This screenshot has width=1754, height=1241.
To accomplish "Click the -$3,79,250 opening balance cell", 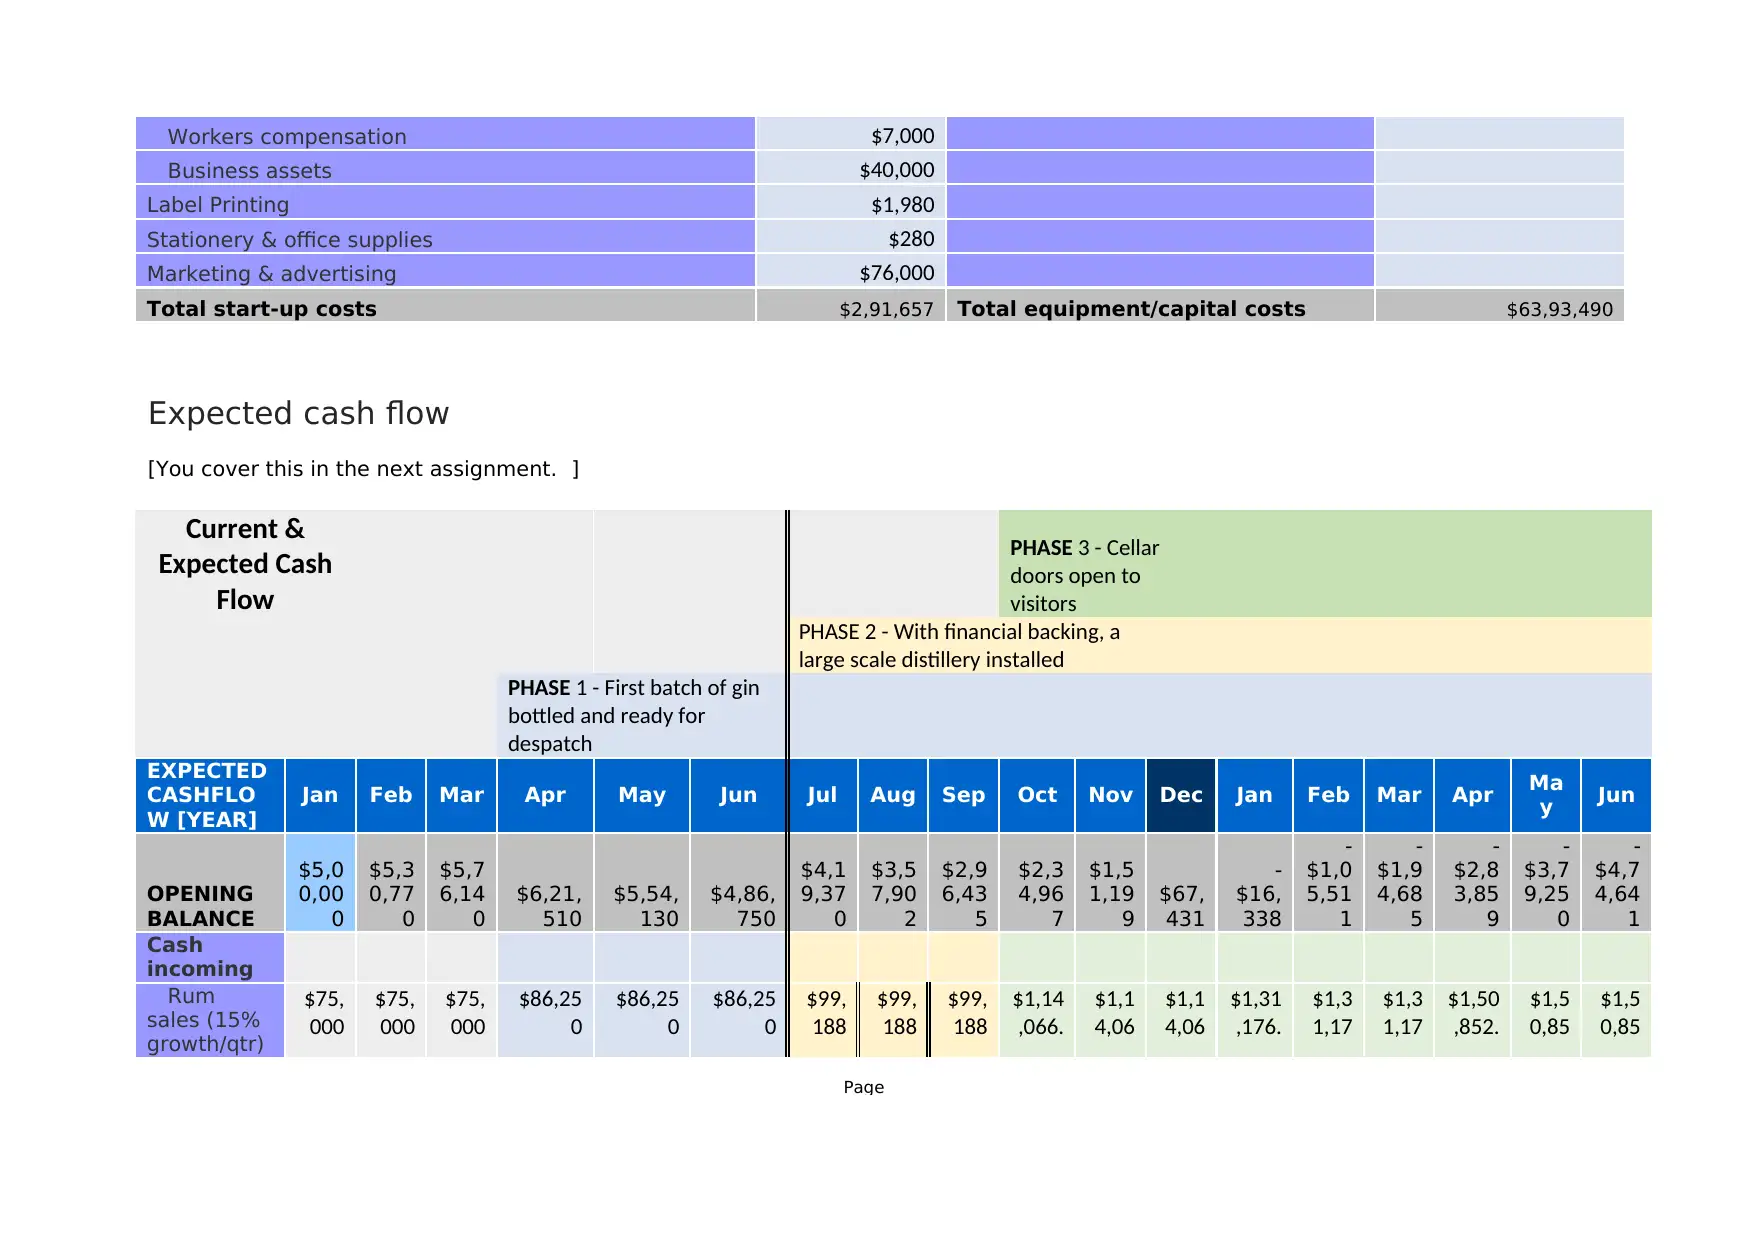I will (1546, 882).
